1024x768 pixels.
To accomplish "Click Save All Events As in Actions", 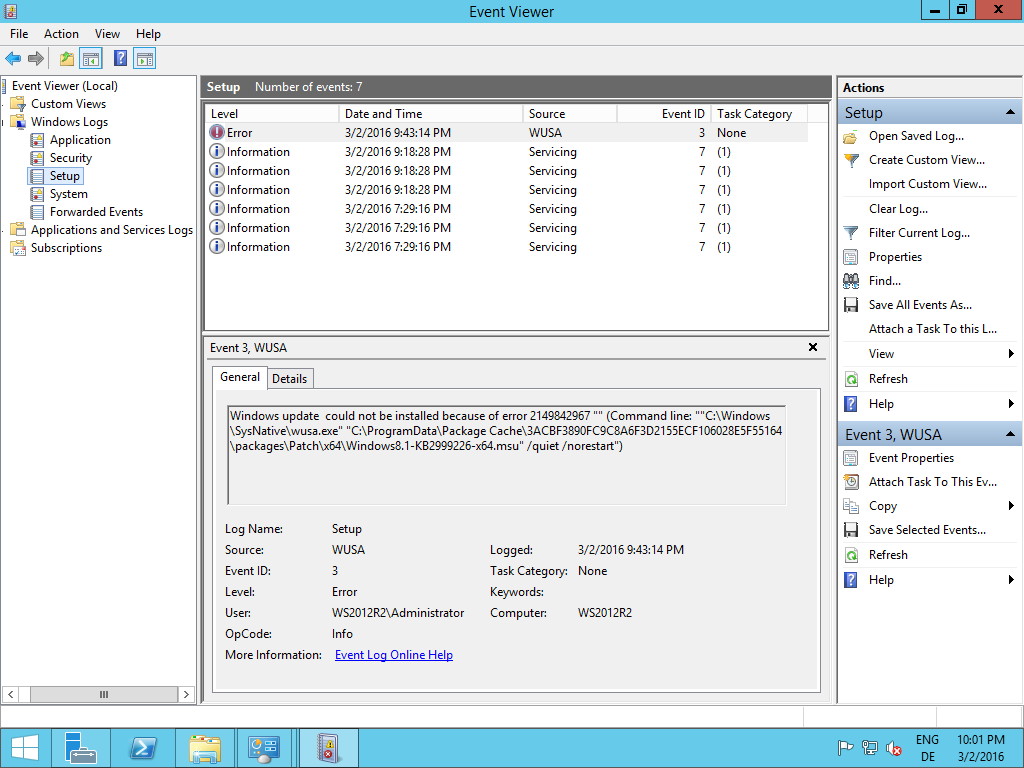I will point(920,305).
